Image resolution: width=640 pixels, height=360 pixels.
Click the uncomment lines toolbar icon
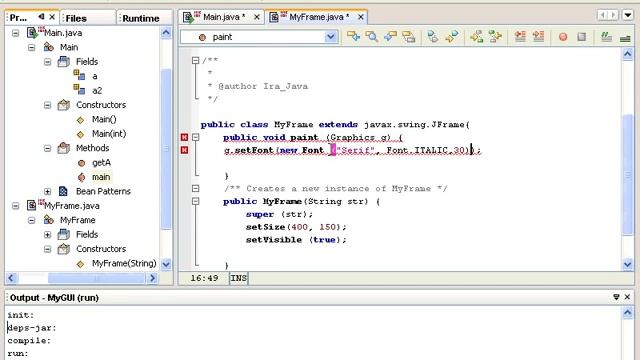tap(625, 38)
